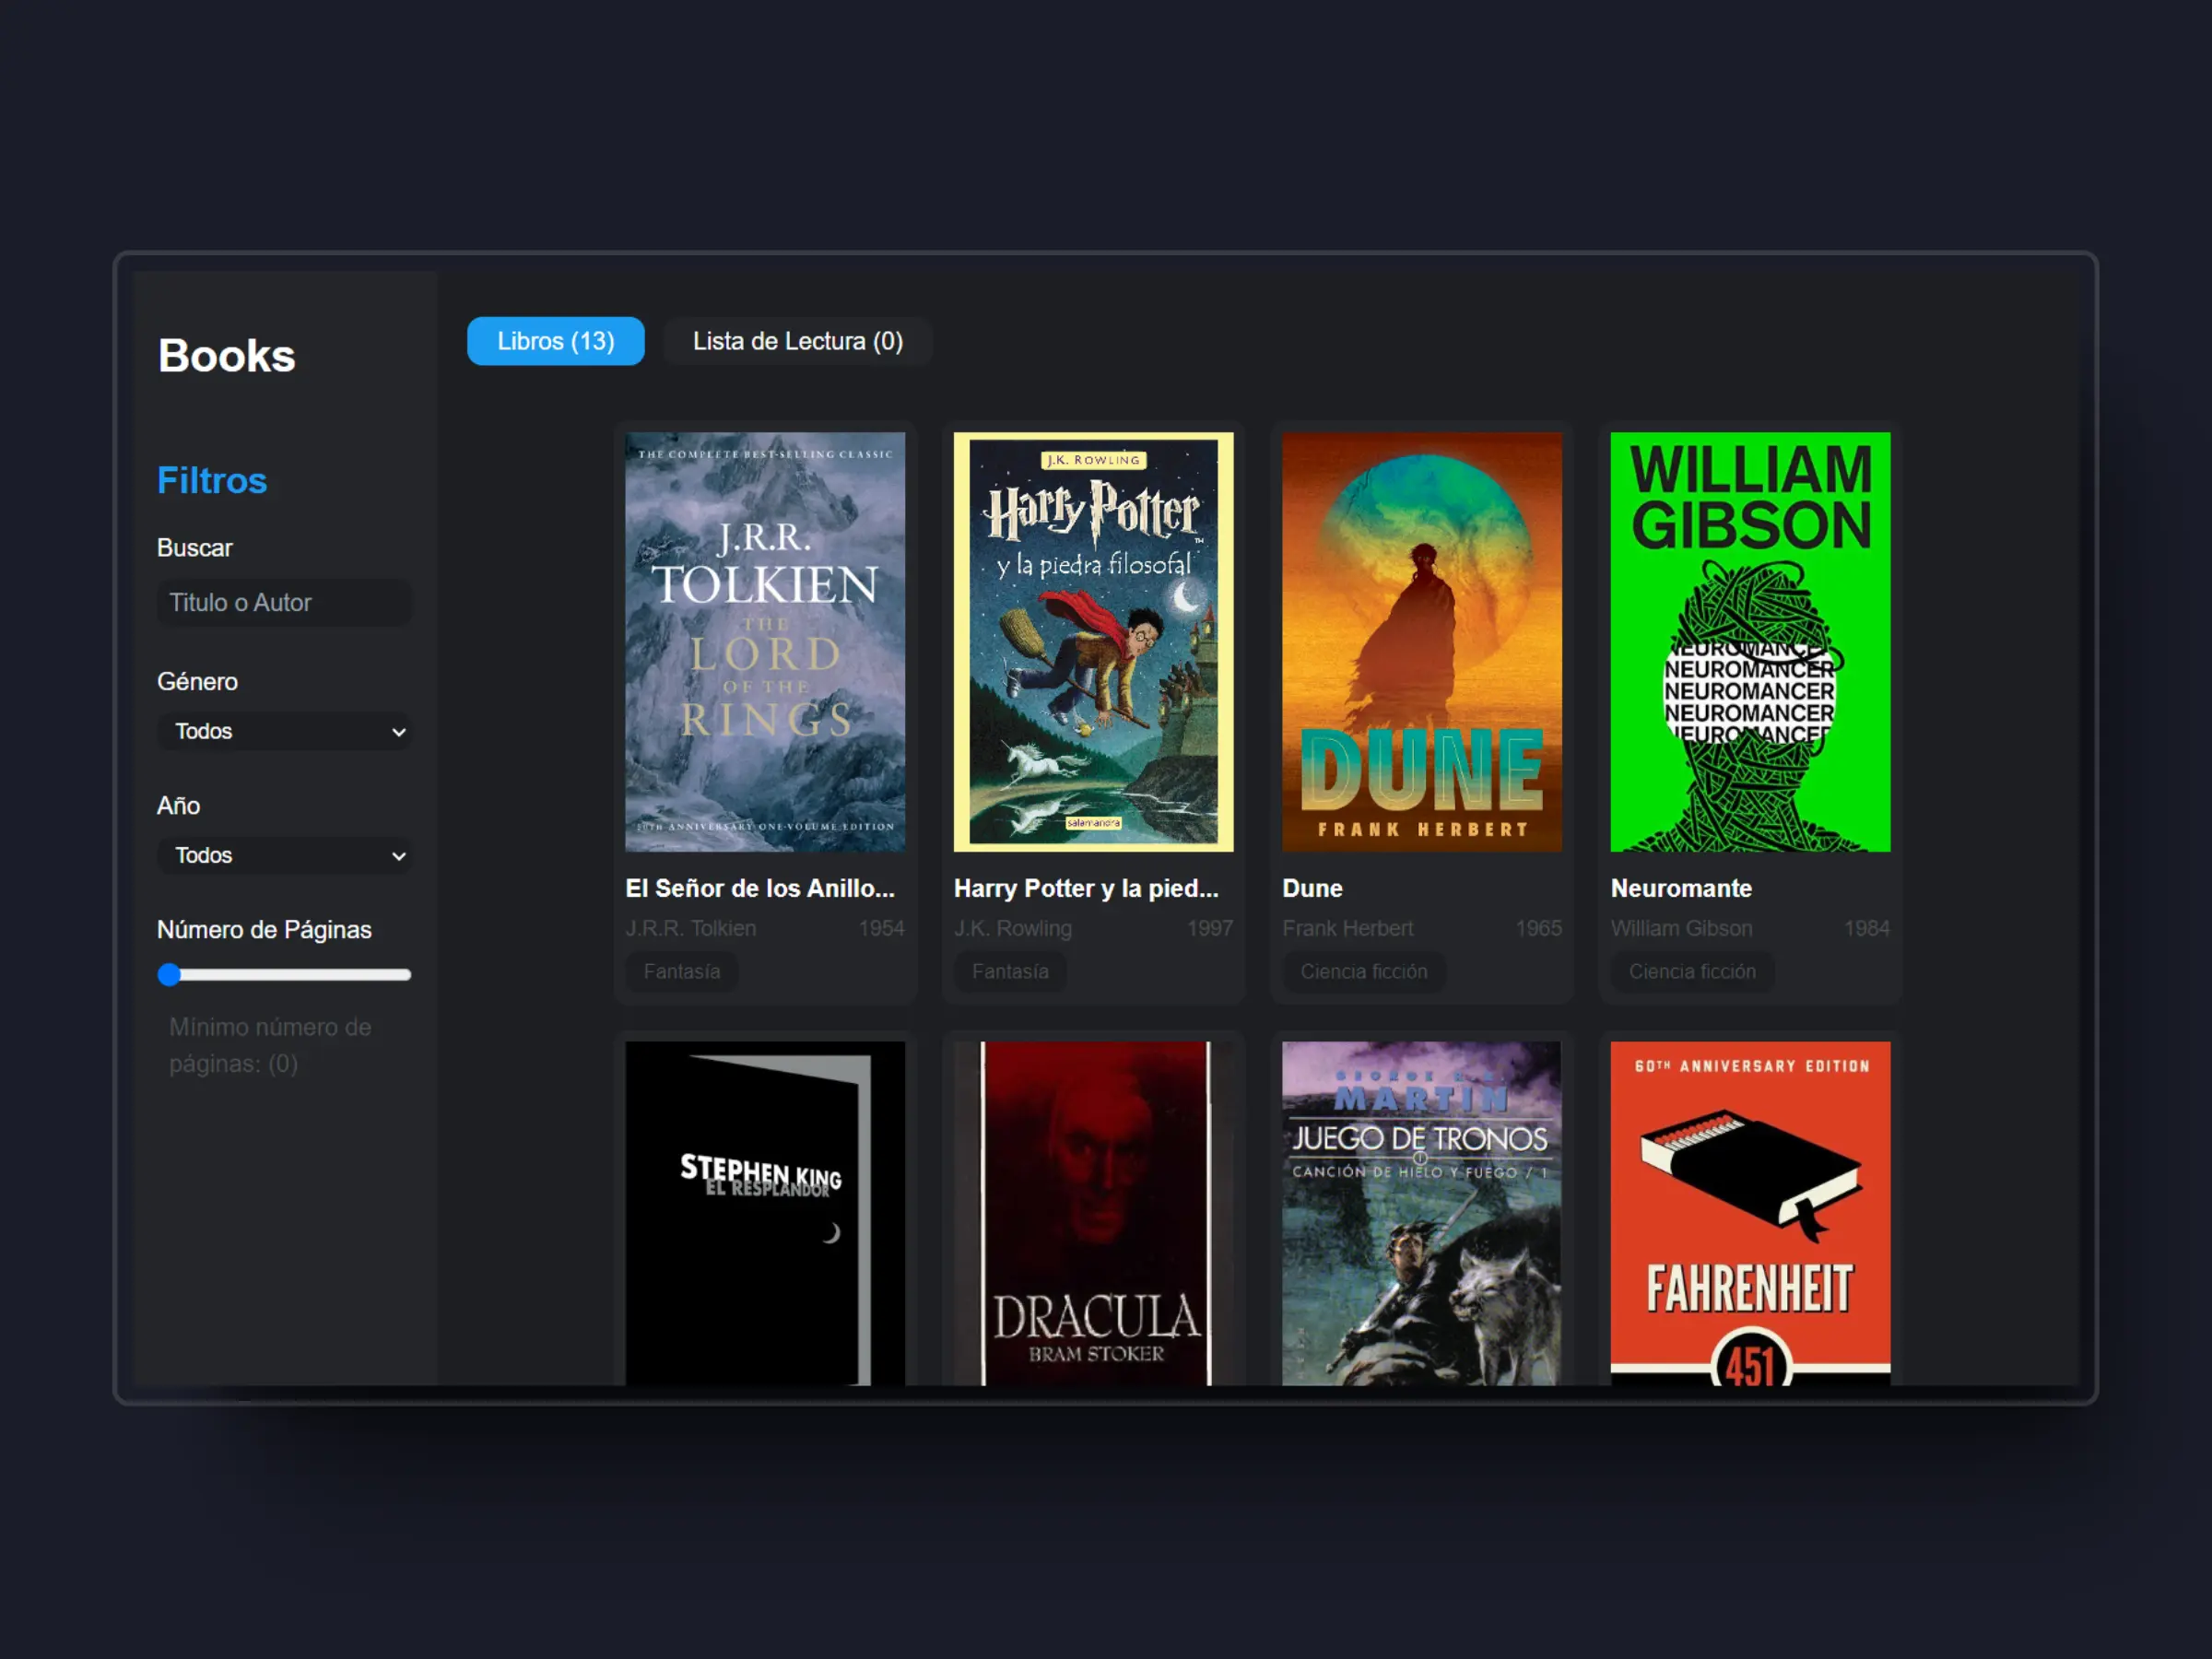The image size is (2212, 1659).
Task: Select the Stephen King El Resplandor cover
Action: (x=765, y=1213)
